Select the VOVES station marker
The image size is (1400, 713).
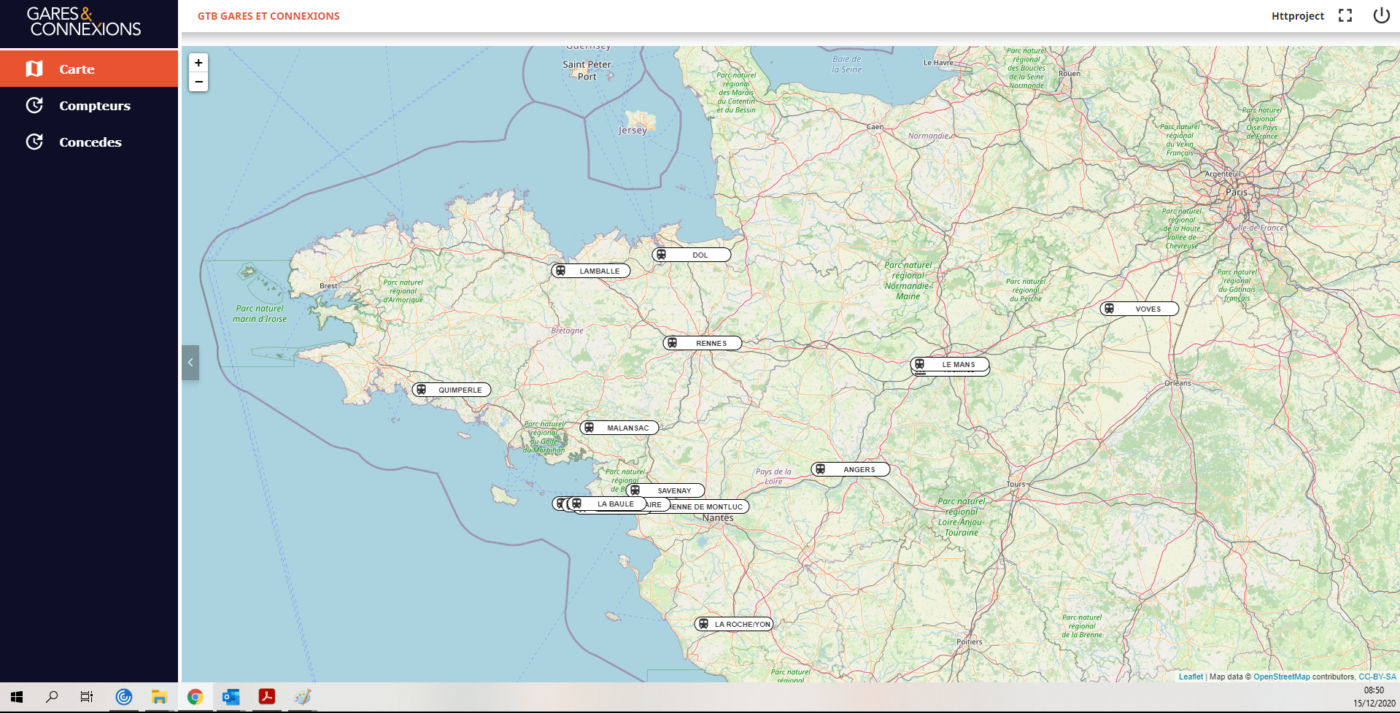(x=1140, y=309)
